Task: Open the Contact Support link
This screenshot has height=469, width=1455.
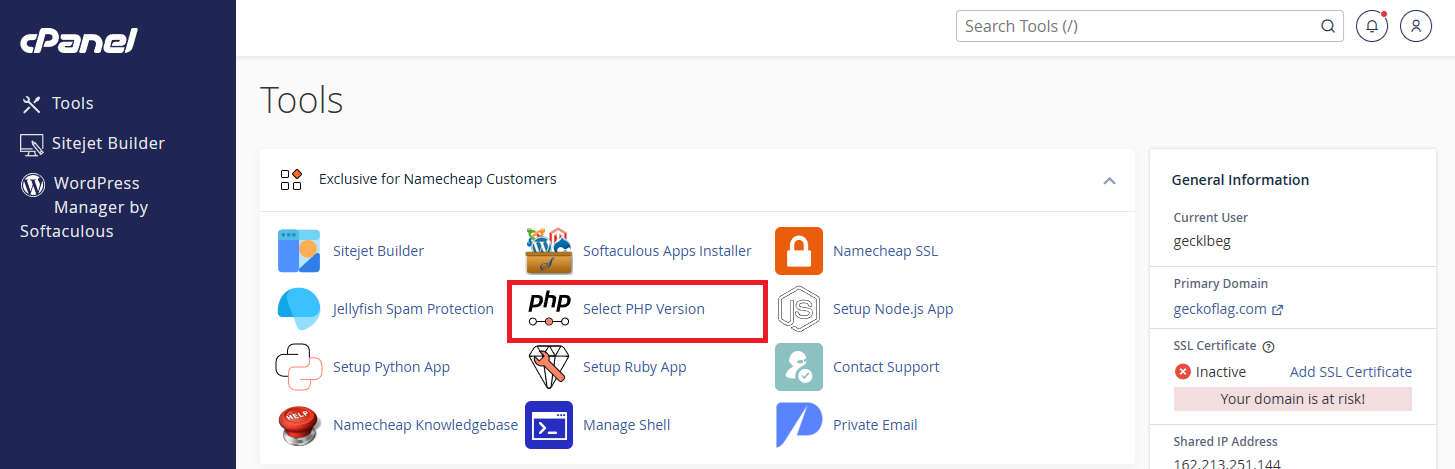Action: [886, 367]
